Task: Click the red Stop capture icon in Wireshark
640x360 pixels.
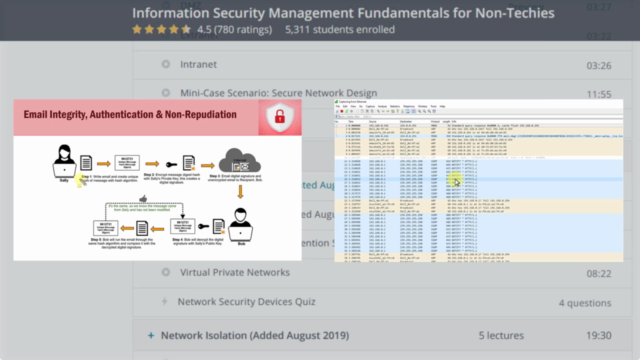Action: coord(342,111)
